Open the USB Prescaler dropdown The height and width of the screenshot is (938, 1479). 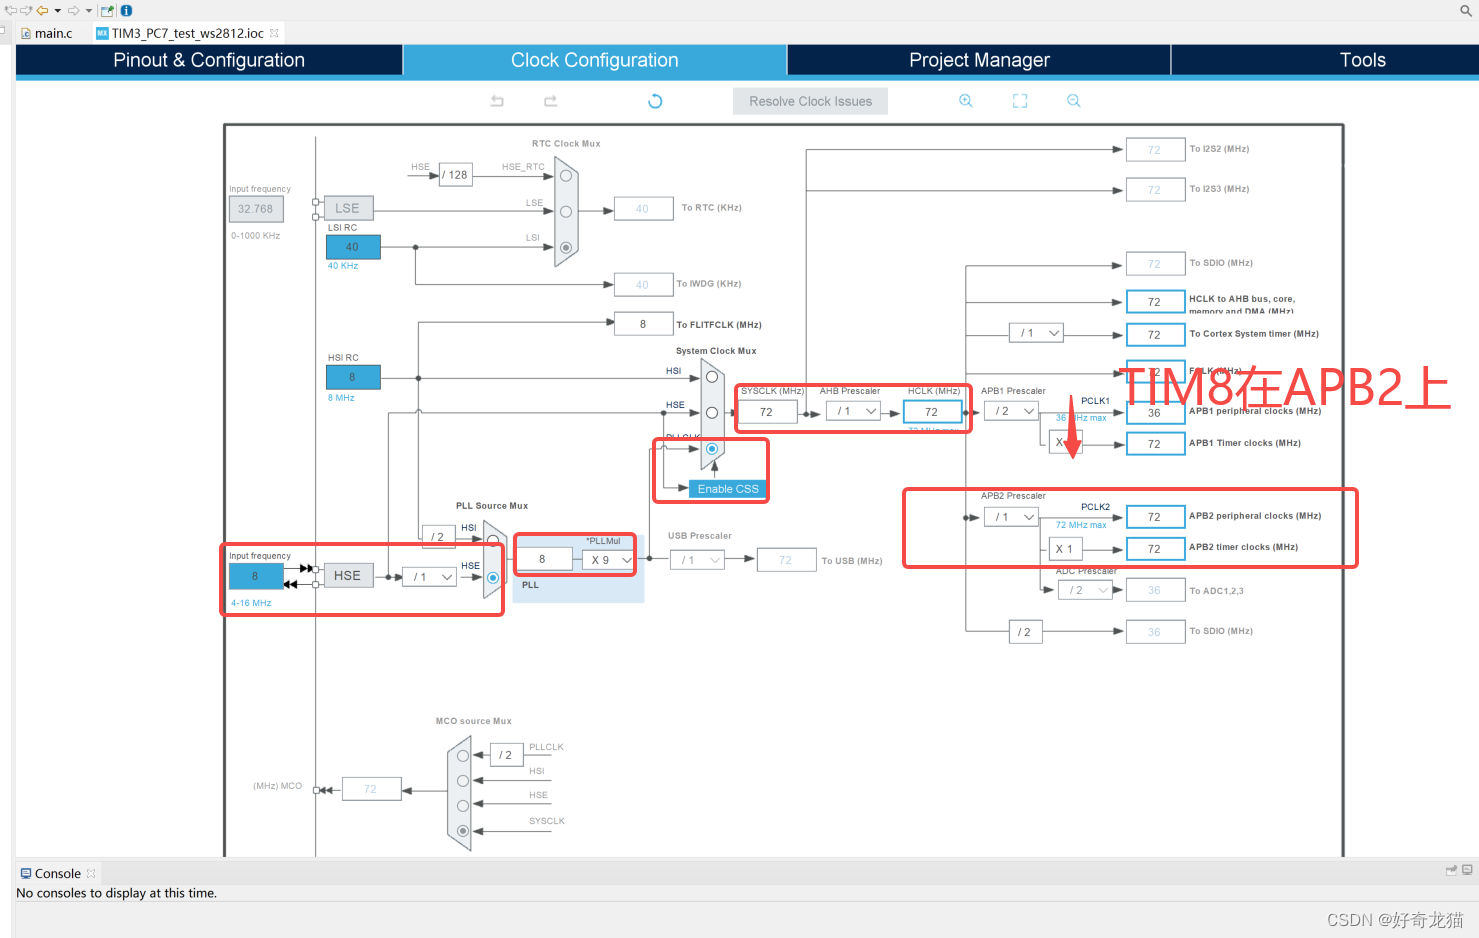(697, 560)
